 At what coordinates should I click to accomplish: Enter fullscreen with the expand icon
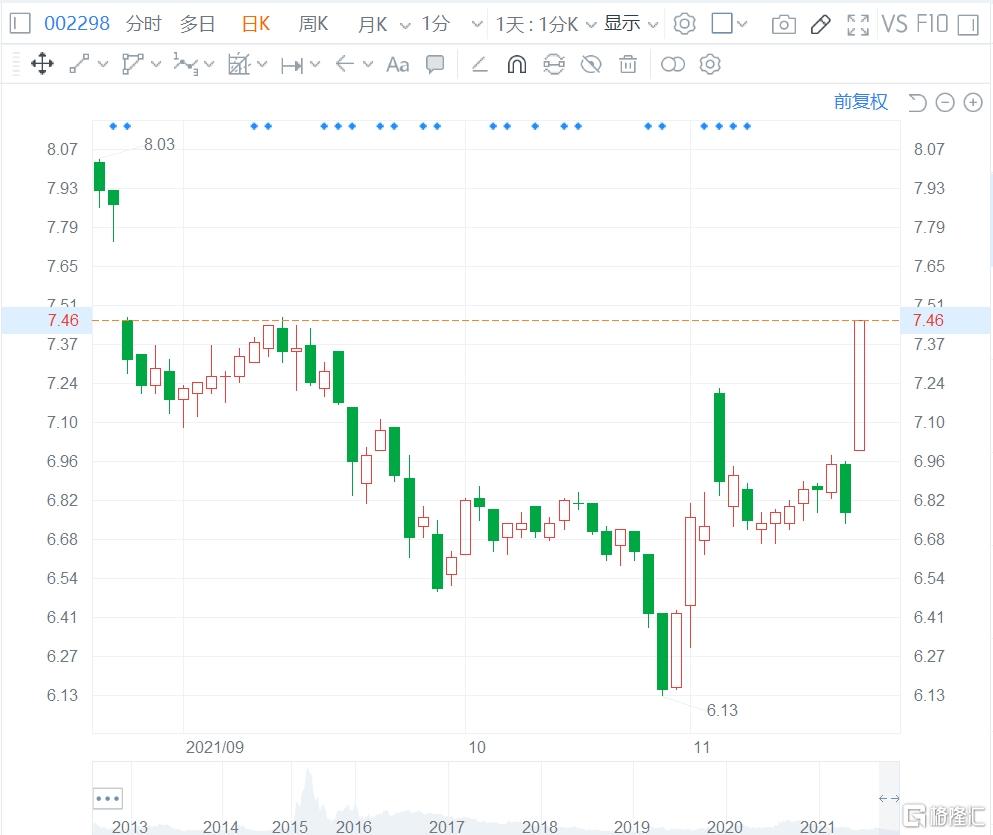pyautogui.click(x=858, y=25)
